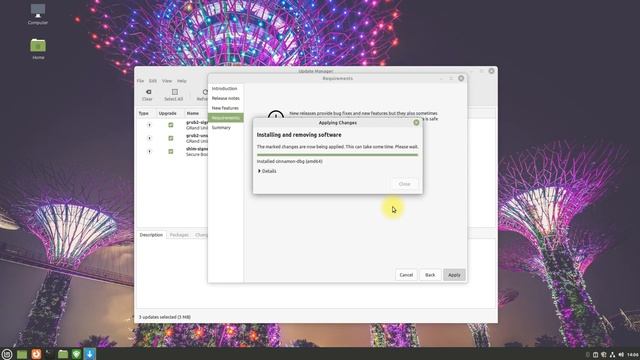Viewport: 640px width, 360px height.
Task: Launch Firefox from the taskbar
Action: click(x=36, y=354)
